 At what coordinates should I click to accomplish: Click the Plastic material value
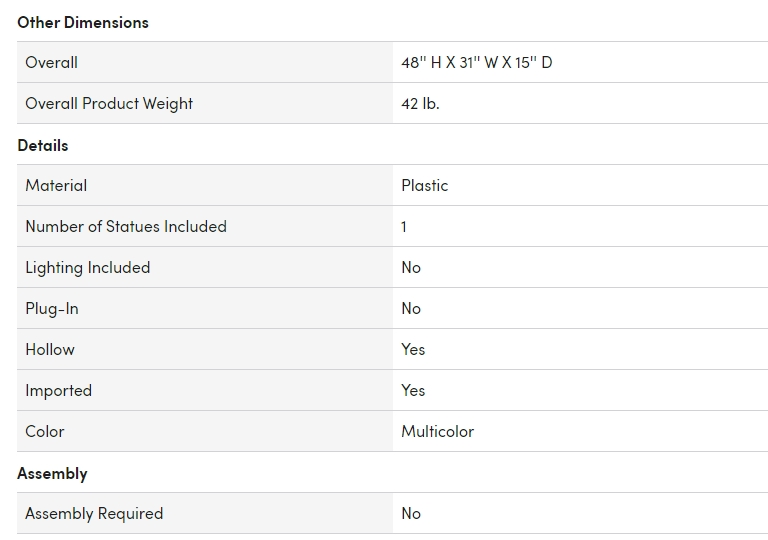pos(425,185)
